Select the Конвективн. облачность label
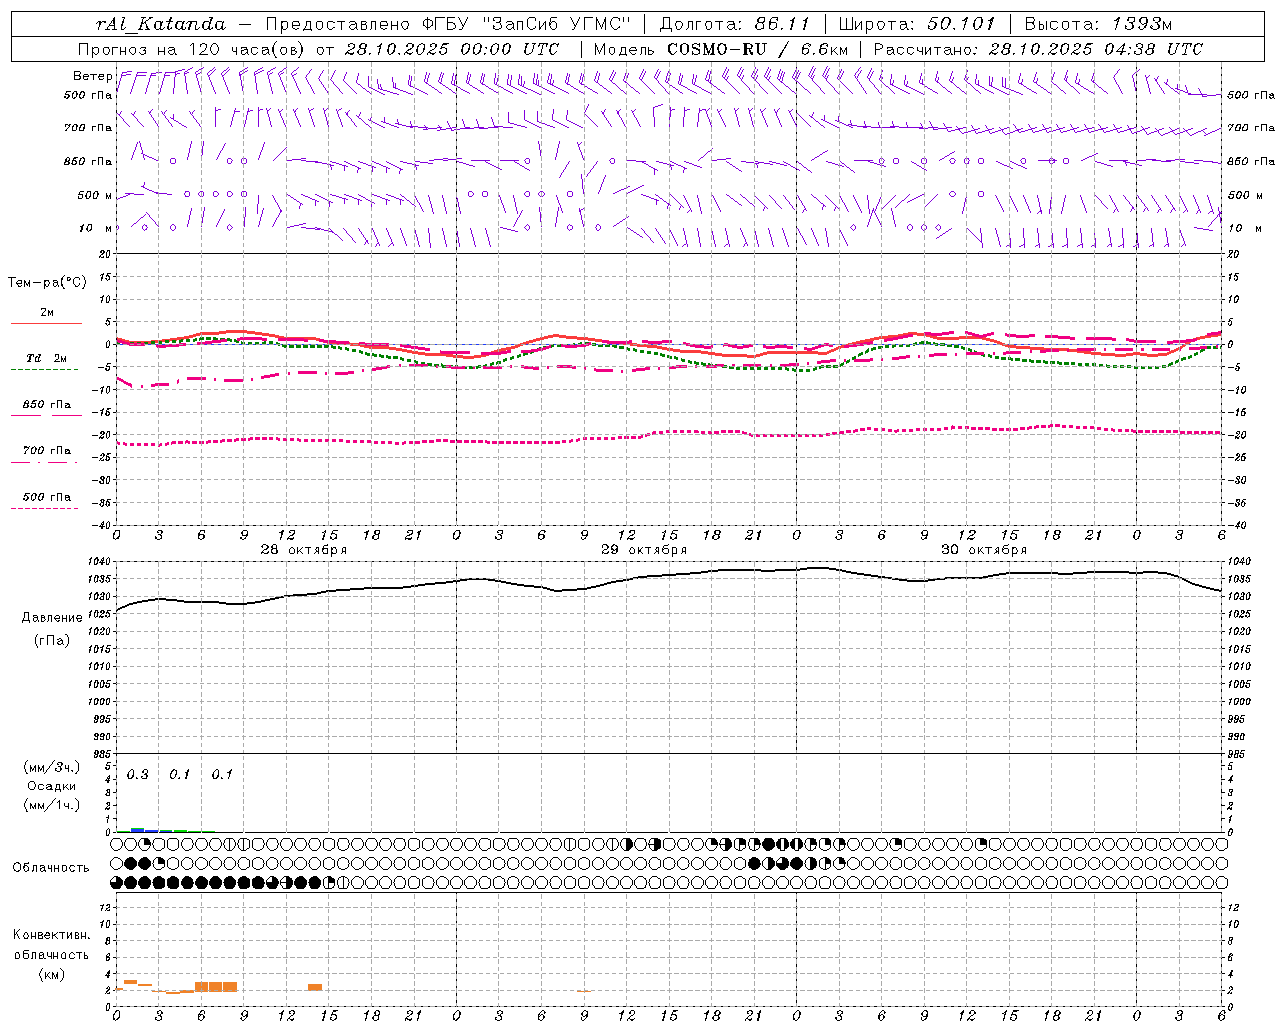The width and height of the screenshot is (1280, 1024). 51,945
